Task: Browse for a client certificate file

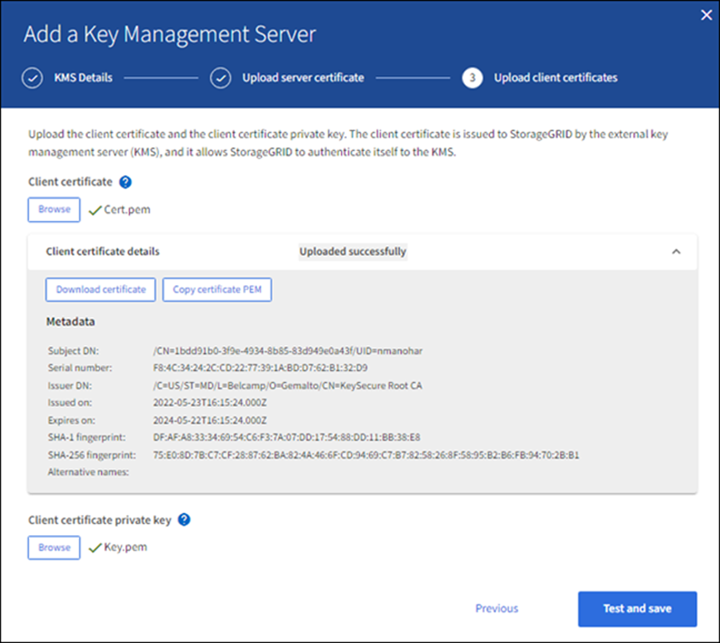Action: [54, 209]
